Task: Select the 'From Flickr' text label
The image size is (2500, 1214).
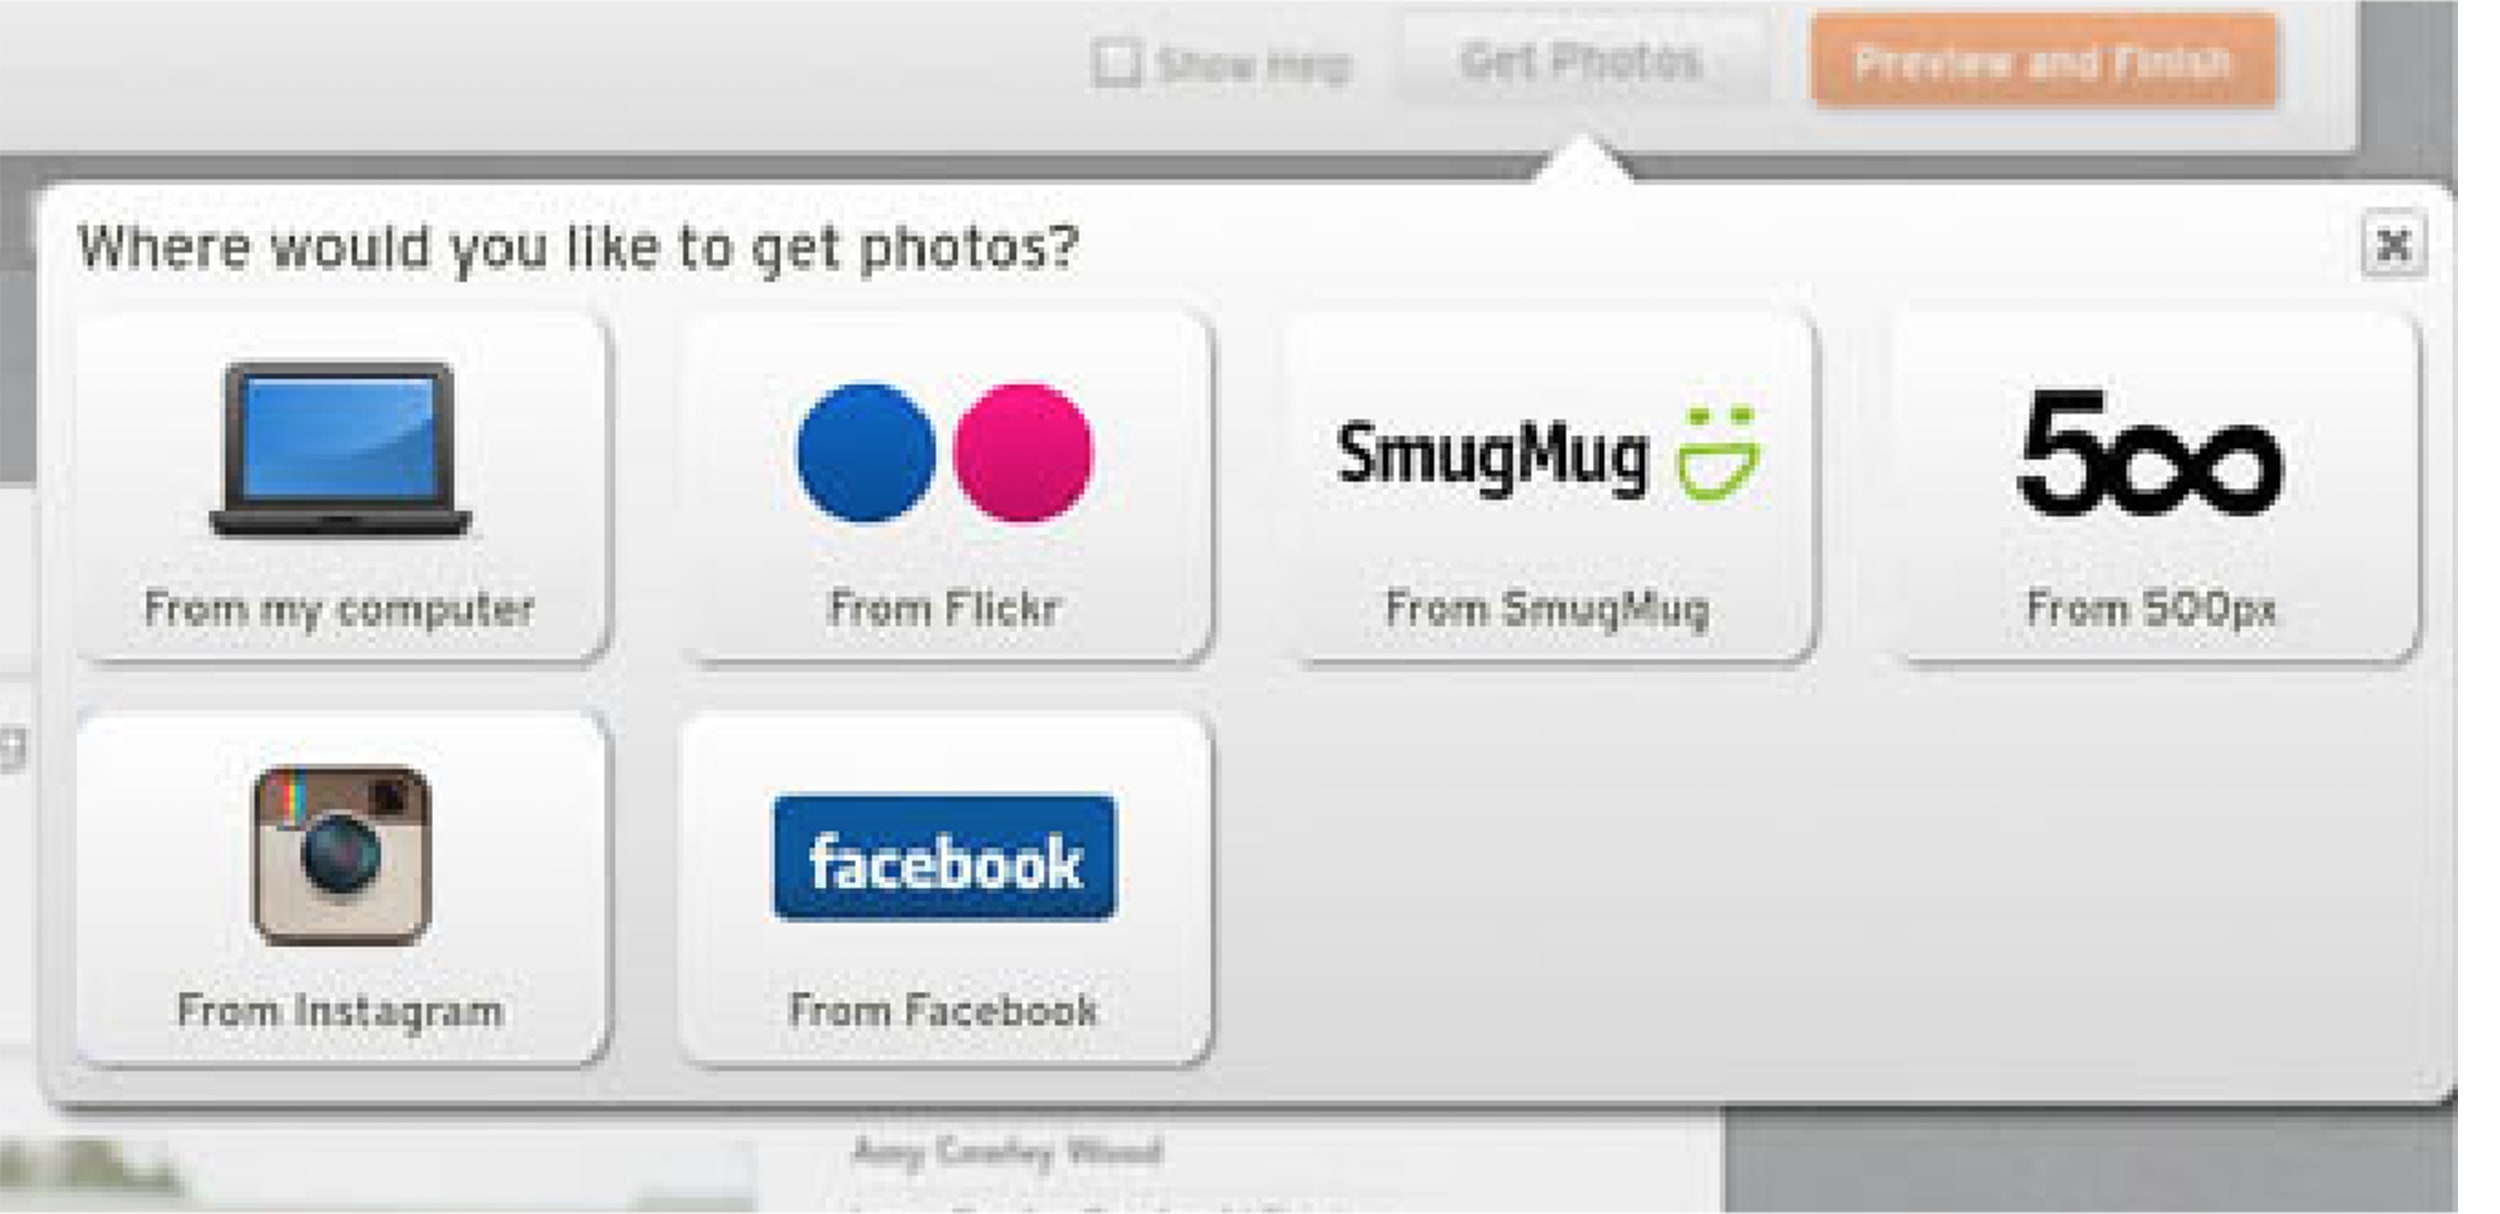Action: (x=944, y=608)
